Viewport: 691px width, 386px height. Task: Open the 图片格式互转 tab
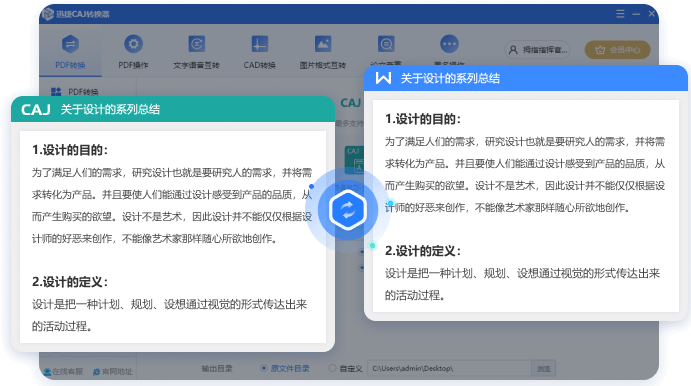tap(323, 52)
